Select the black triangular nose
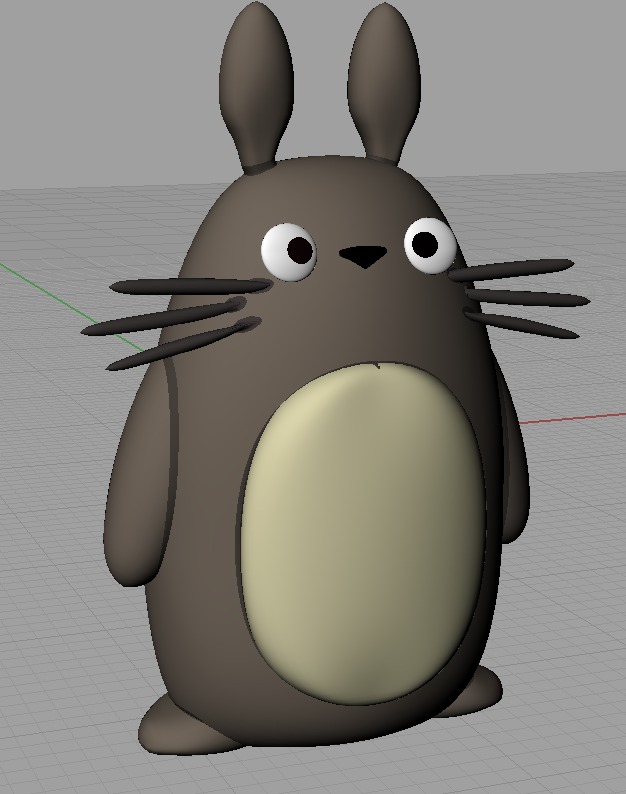This screenshot has width=626, height=794. (x=363, y=256)
